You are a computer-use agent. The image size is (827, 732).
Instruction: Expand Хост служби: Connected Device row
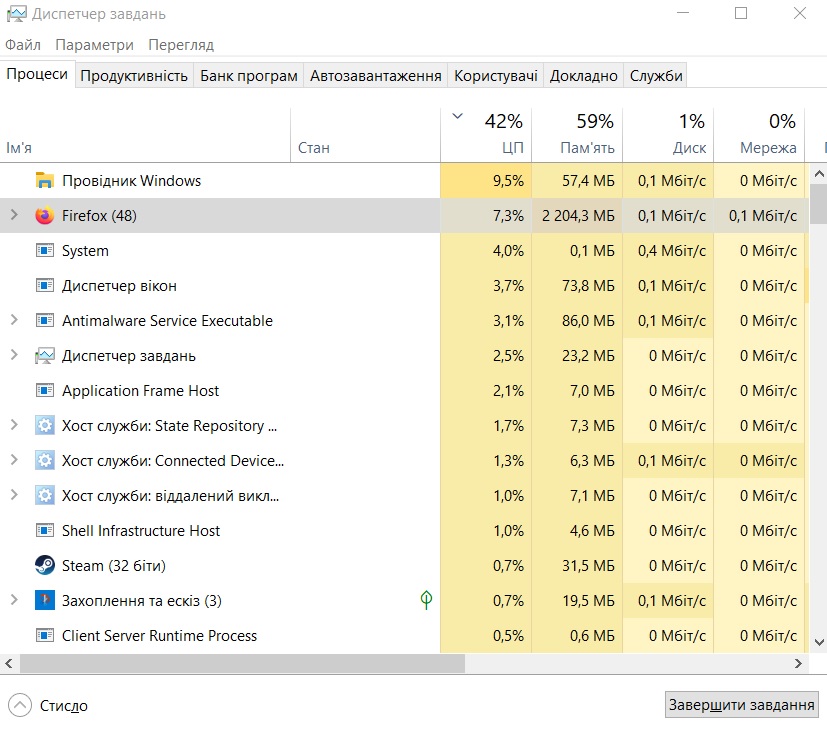point(14,460)
